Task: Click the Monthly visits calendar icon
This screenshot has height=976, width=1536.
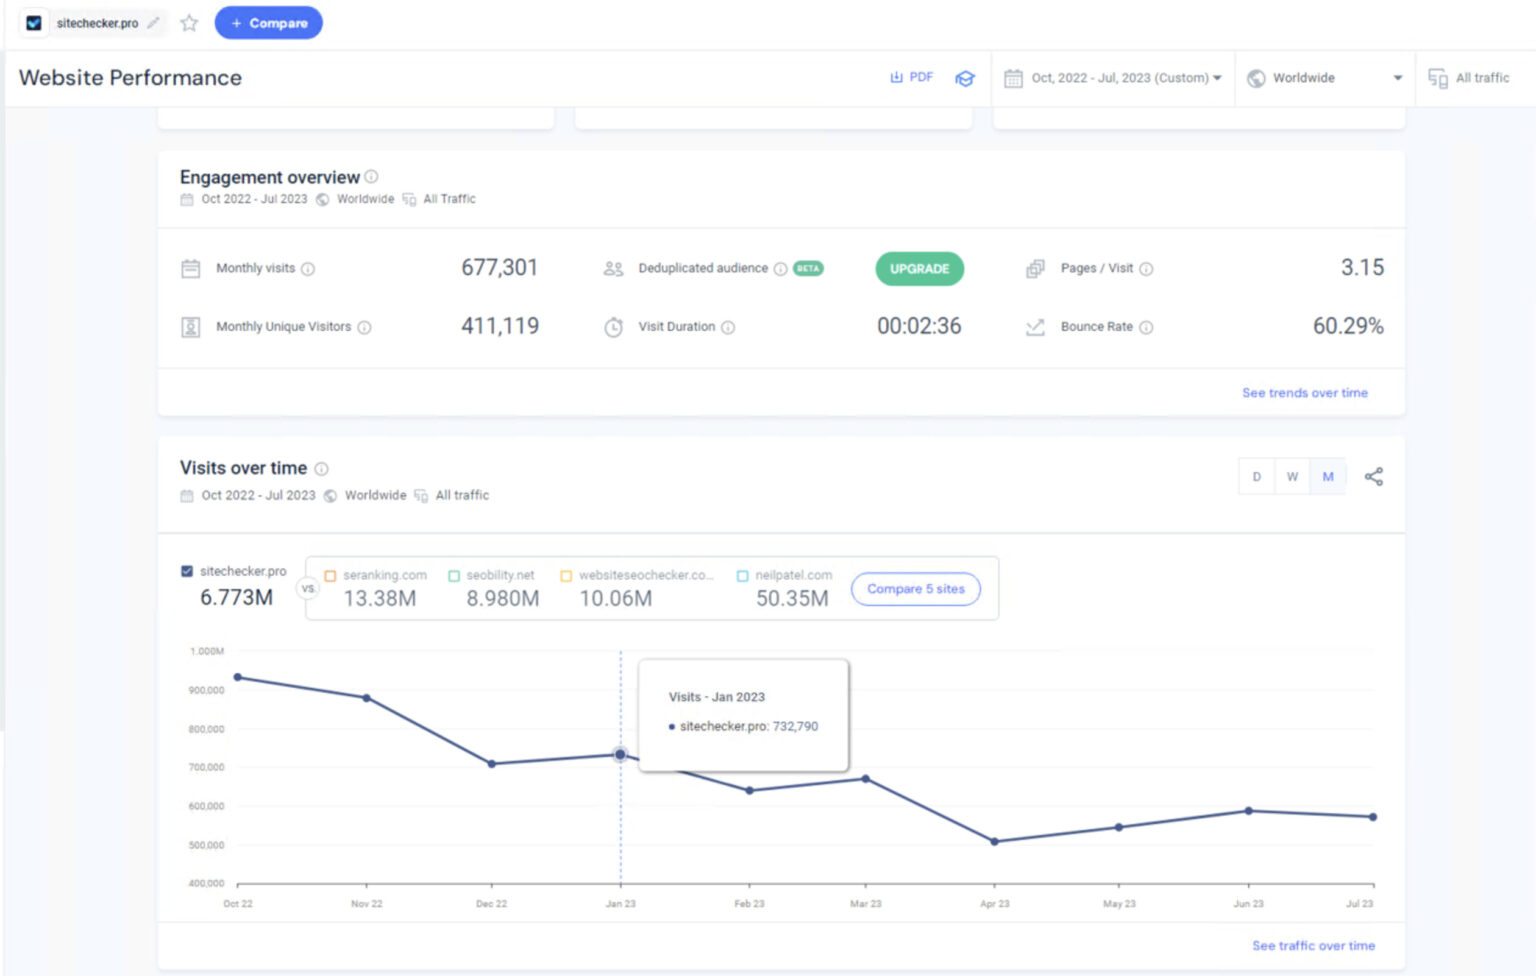Action: point(190,268)
